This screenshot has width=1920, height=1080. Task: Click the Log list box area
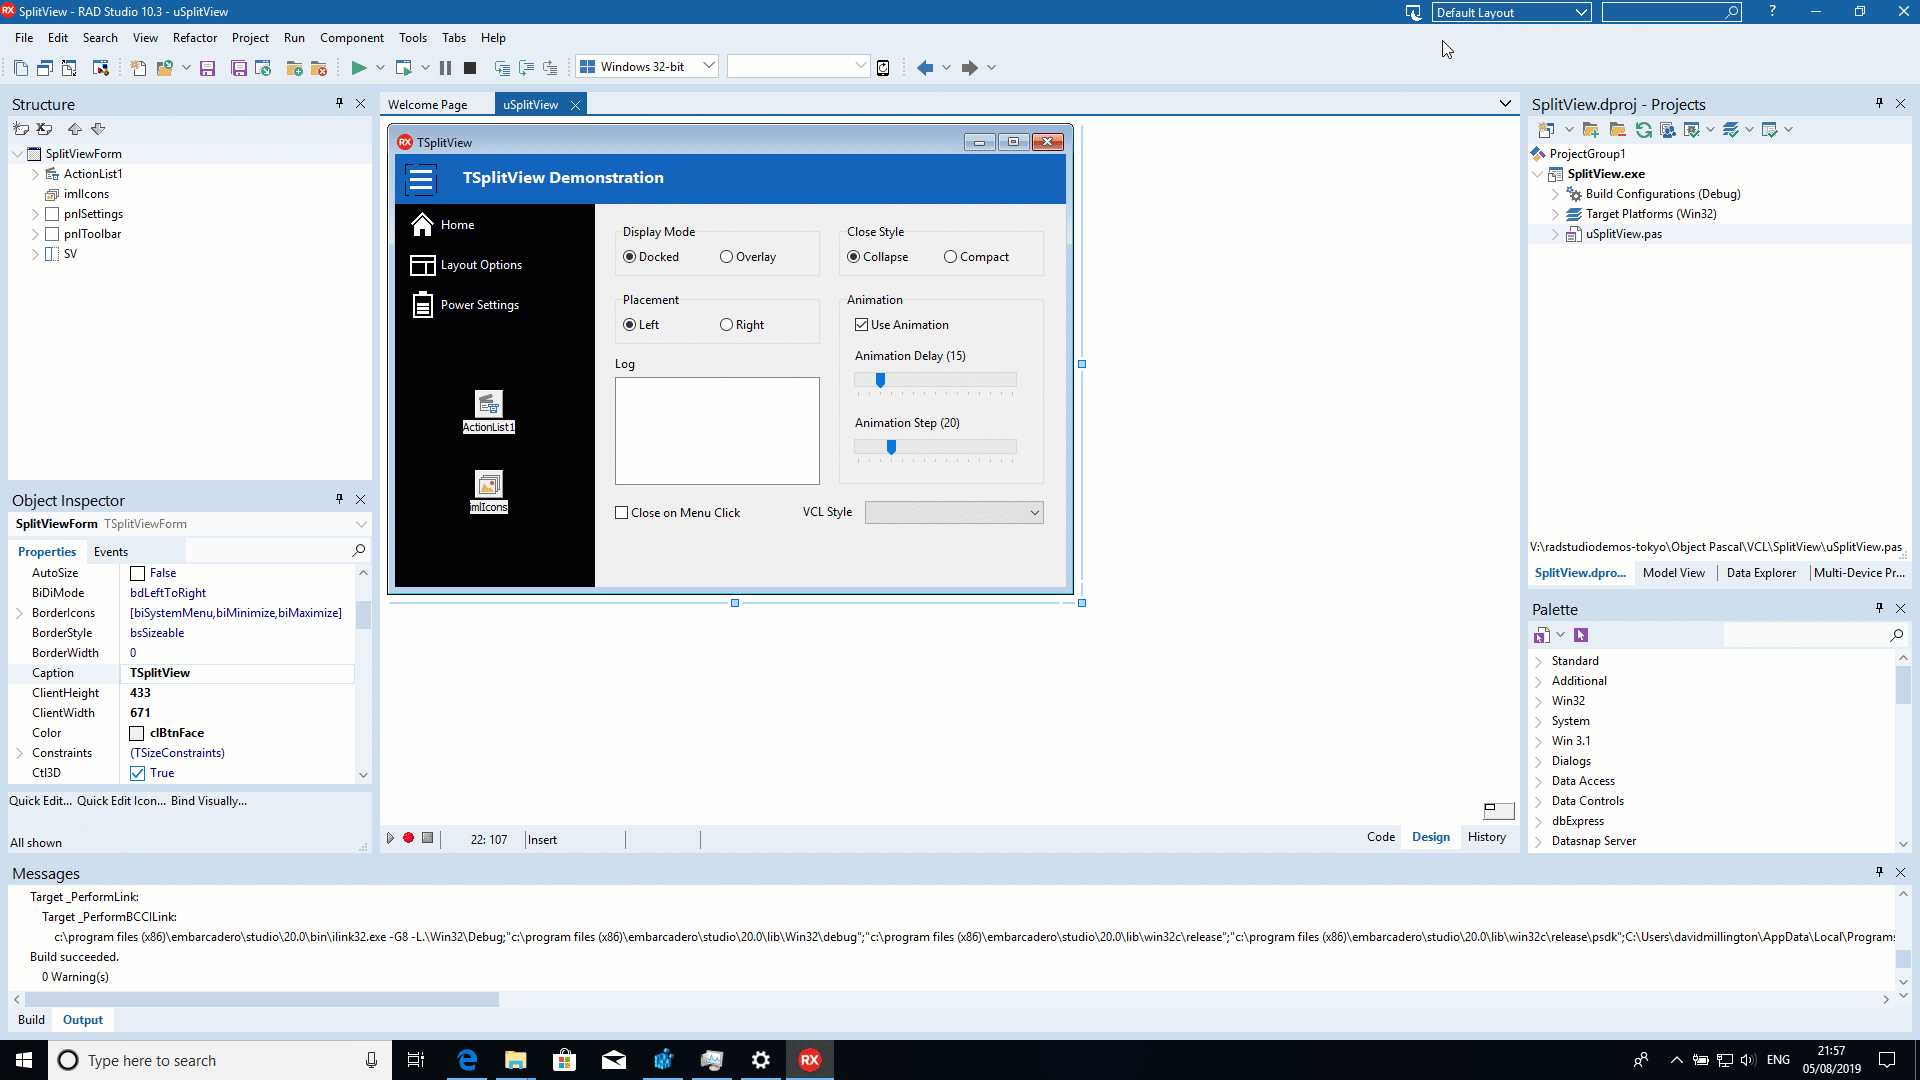[717, 431]
